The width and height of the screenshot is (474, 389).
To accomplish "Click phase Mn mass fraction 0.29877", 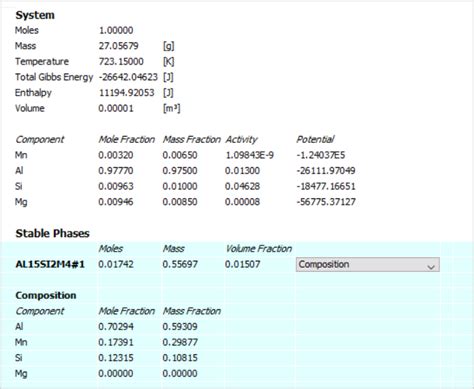I will tap(180, 342).
